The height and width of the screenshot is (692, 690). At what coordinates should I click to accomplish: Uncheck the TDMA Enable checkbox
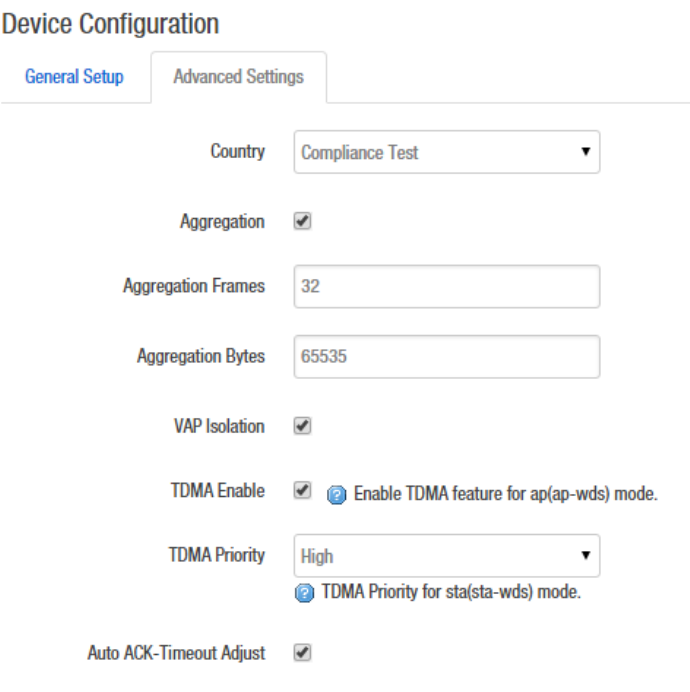click(302, 492)
